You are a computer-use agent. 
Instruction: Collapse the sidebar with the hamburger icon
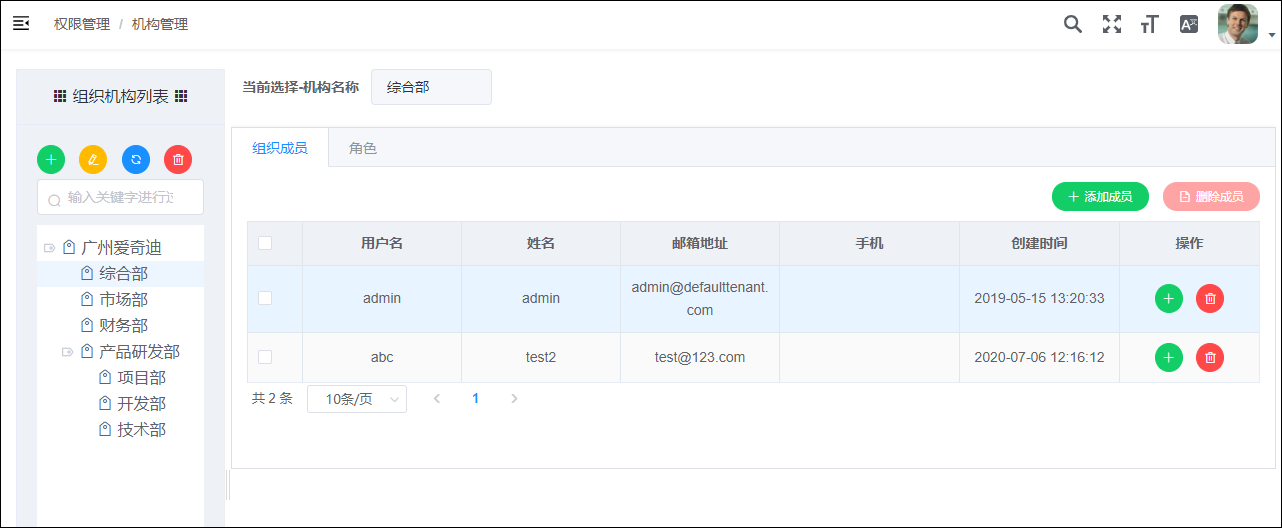click(21, 23)
